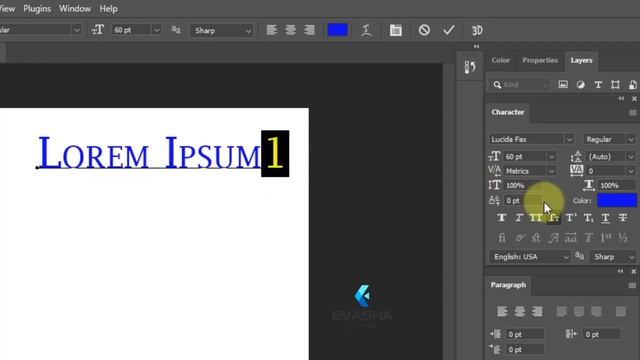This screenshot has width=640, height=360.
Task: Open the font size dropdown in options bar
Action: [156, 30]
